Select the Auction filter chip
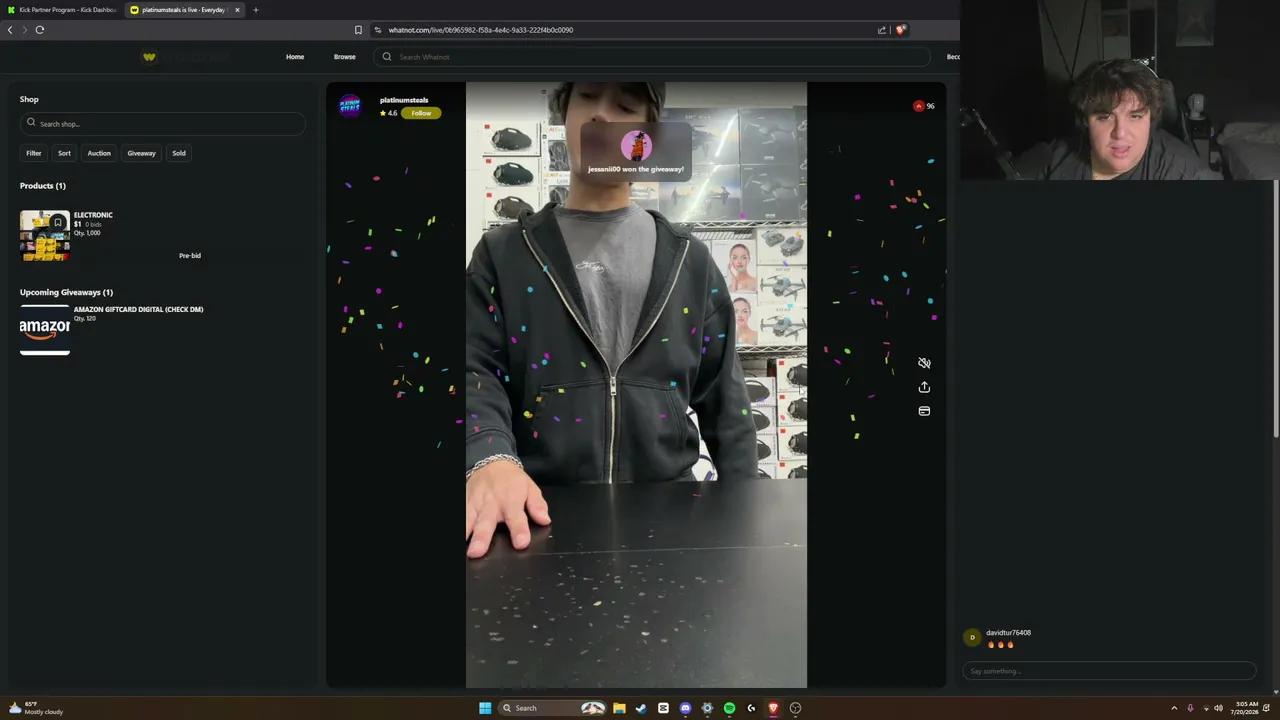The image size is (1280, 720). 99,153
